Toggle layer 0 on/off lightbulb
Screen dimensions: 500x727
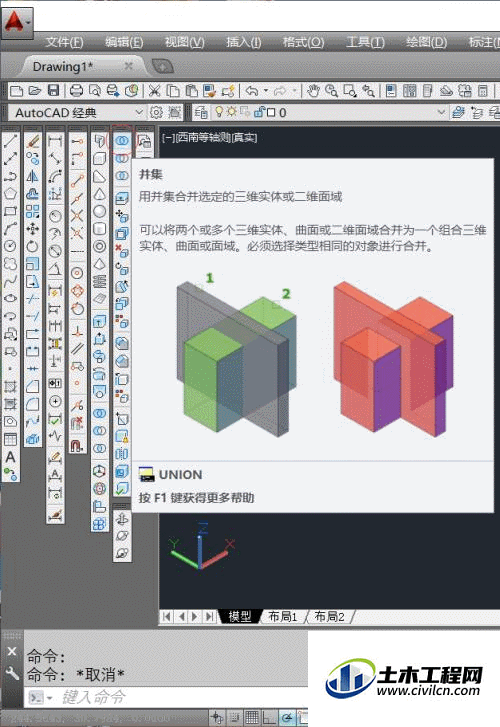[x=219, y=112]
